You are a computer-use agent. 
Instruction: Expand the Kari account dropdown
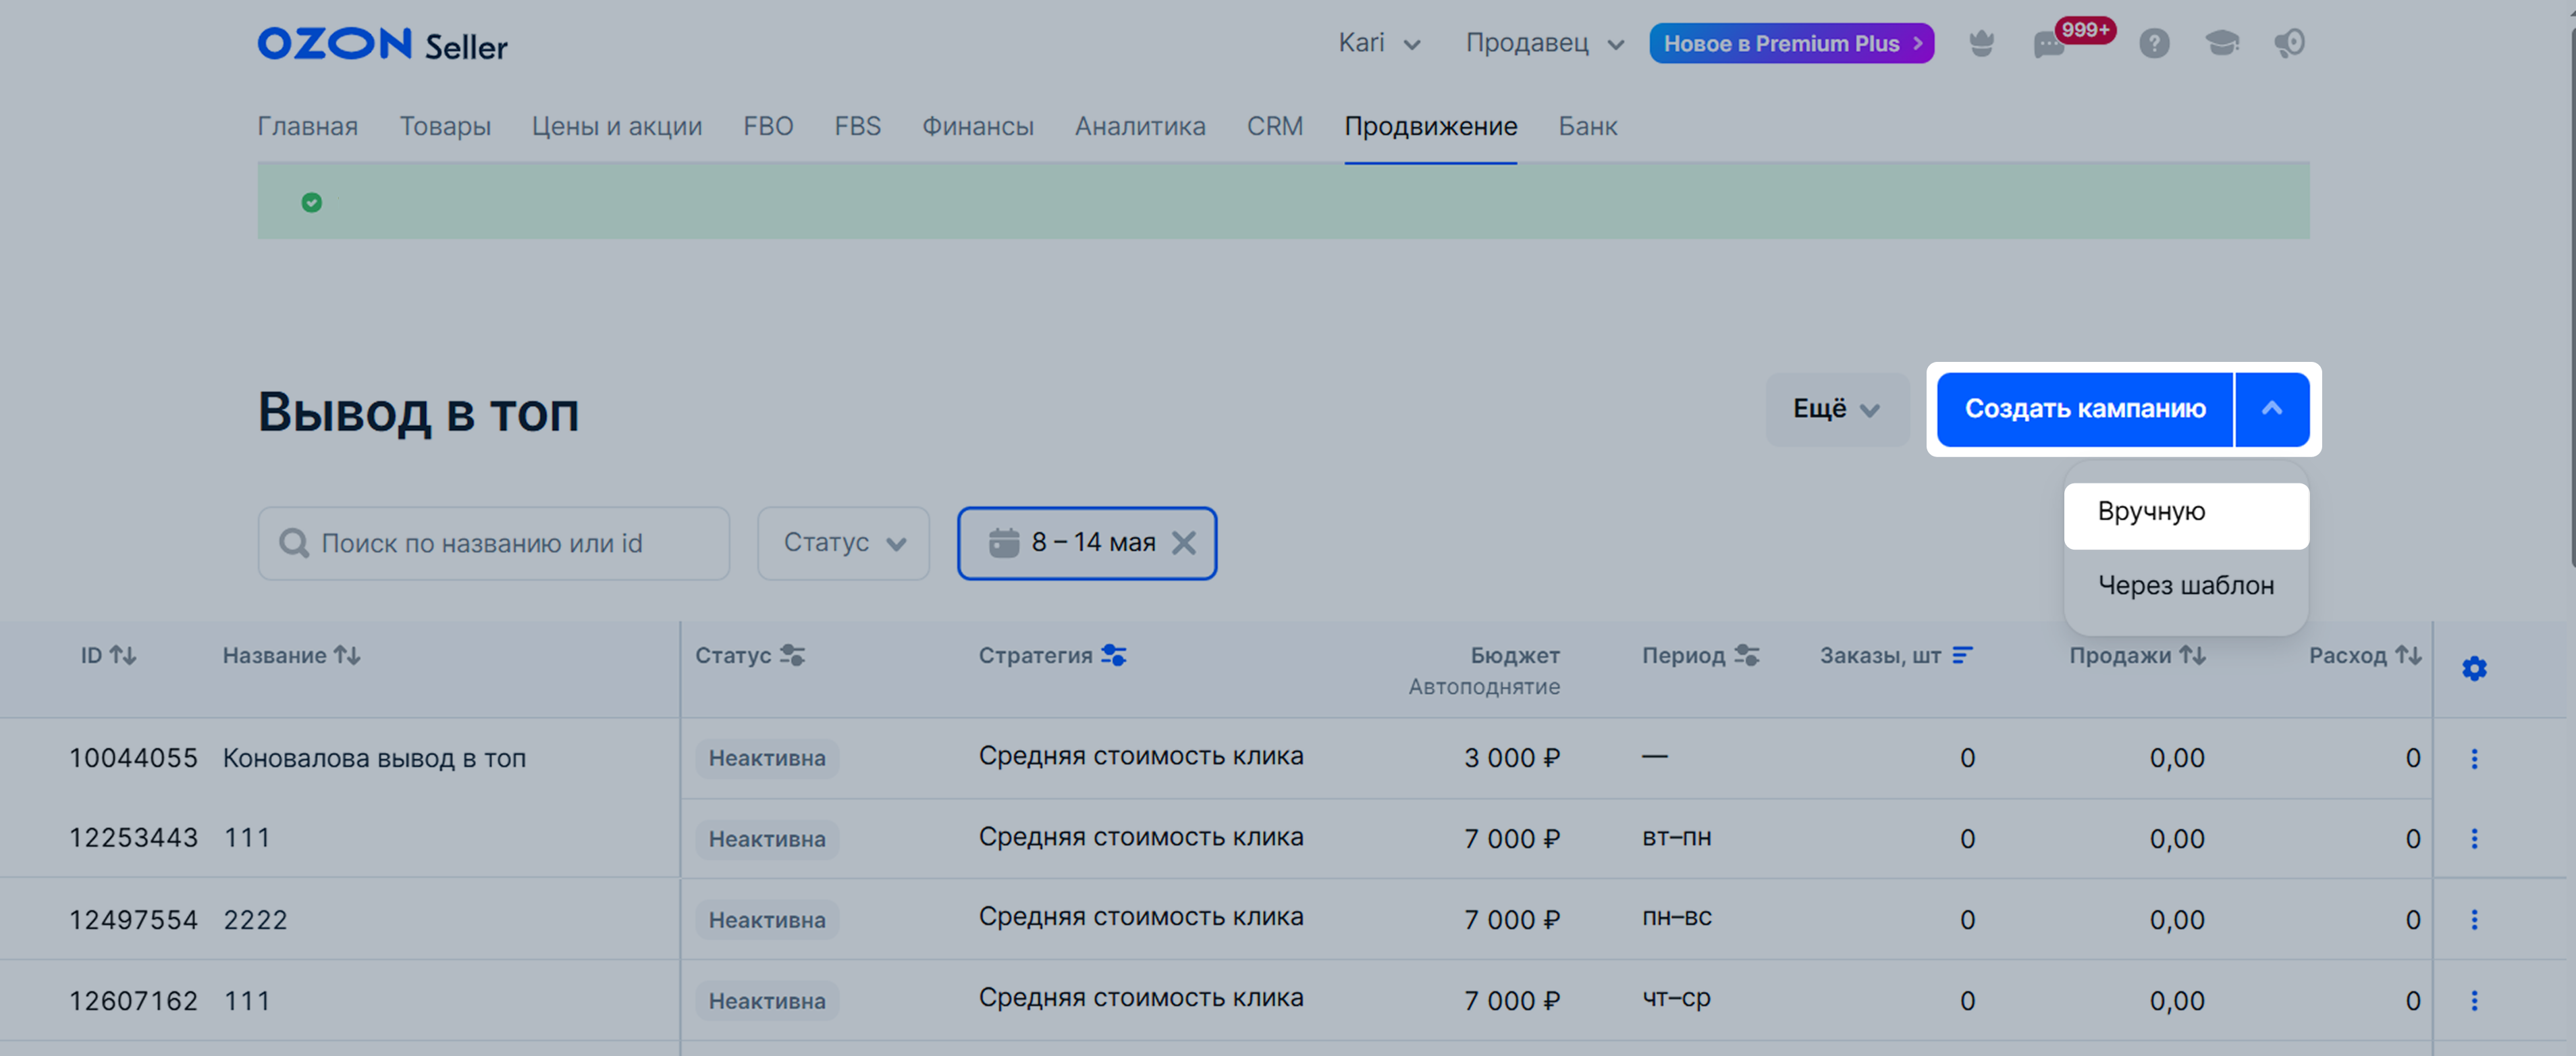click(1379, 43)
